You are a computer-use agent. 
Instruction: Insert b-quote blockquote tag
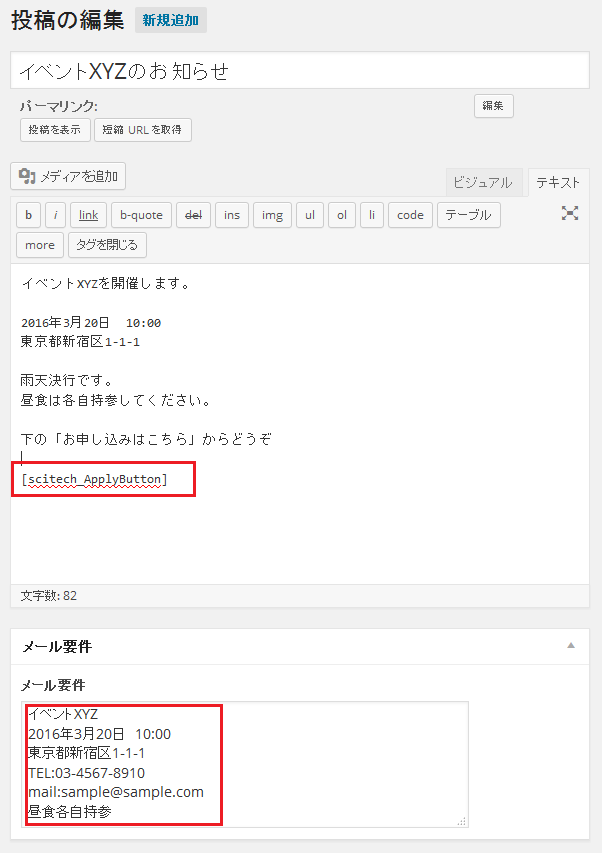[141, 215]
